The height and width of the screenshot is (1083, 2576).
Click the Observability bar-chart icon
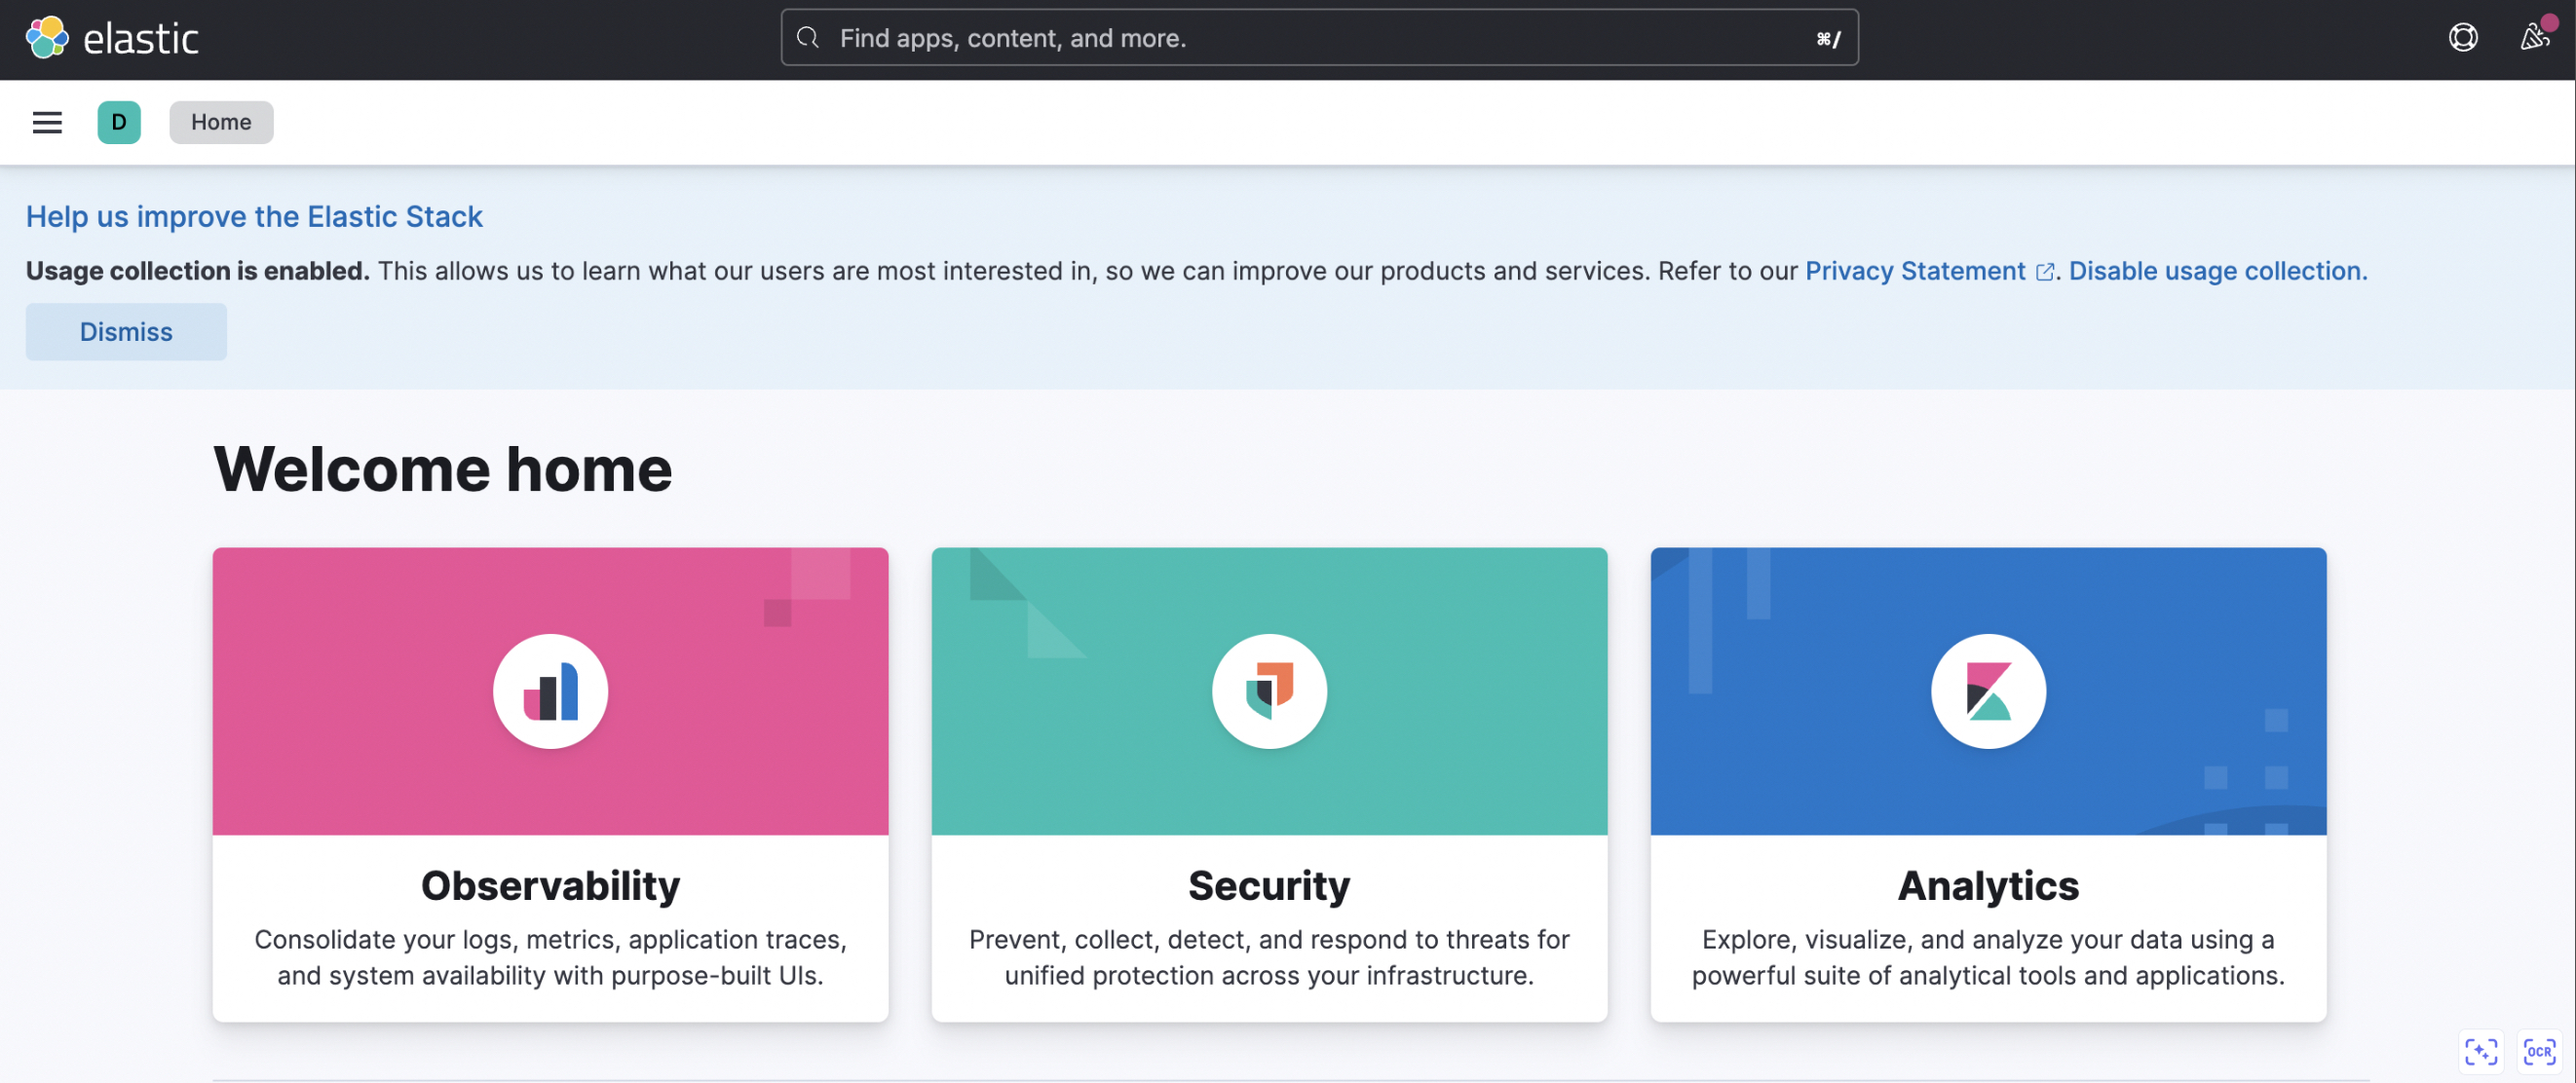coord(551,691)
